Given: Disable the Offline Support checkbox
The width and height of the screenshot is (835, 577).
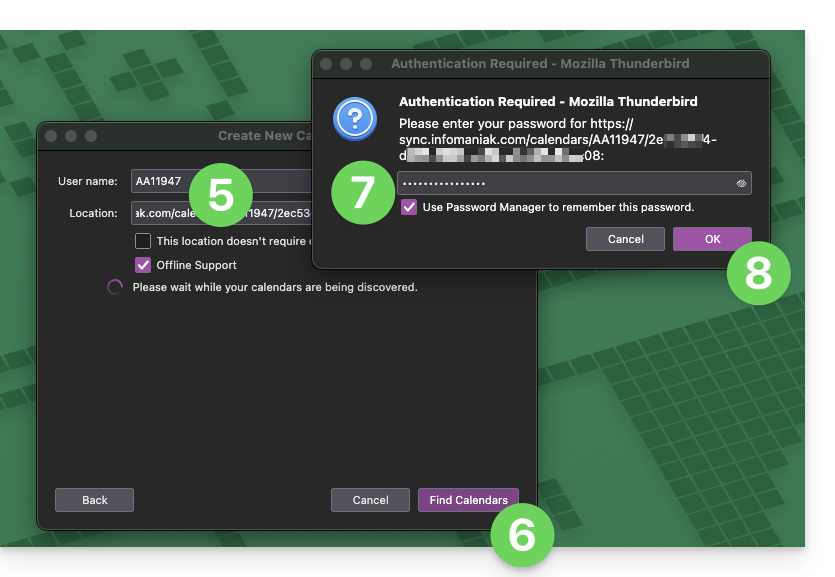Looking at the screenshot, I should (x=143, y=265).
